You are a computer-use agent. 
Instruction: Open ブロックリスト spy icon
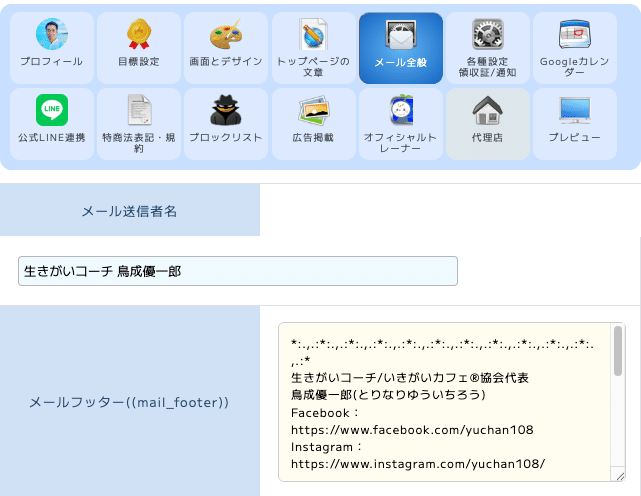[x=226, y=110]
